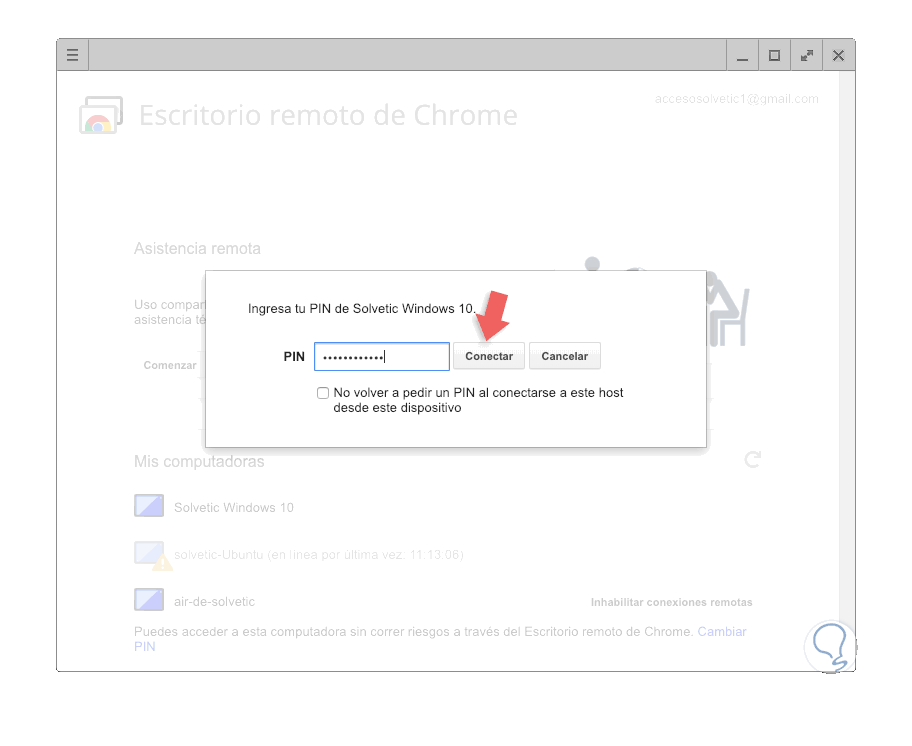The height and width of the screenshot is (746, 912).
Task: Minimize the Chrome Remote Desktop window
Action: click(742, 55)
